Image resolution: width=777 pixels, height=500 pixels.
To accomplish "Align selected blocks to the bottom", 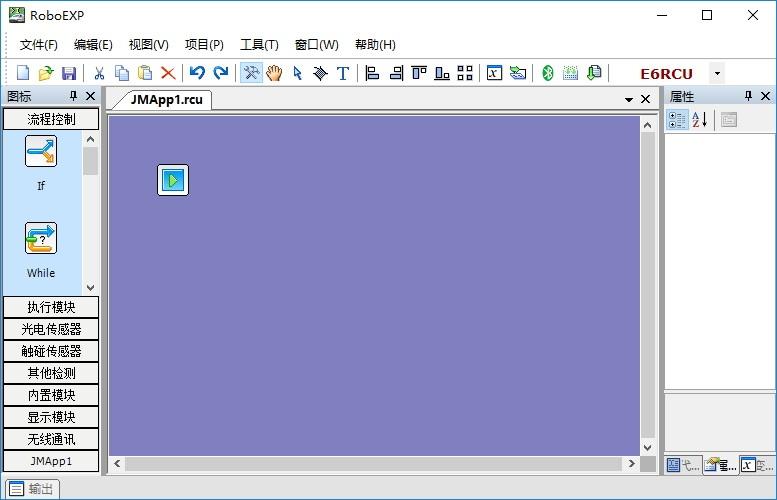I will (442, 73).
